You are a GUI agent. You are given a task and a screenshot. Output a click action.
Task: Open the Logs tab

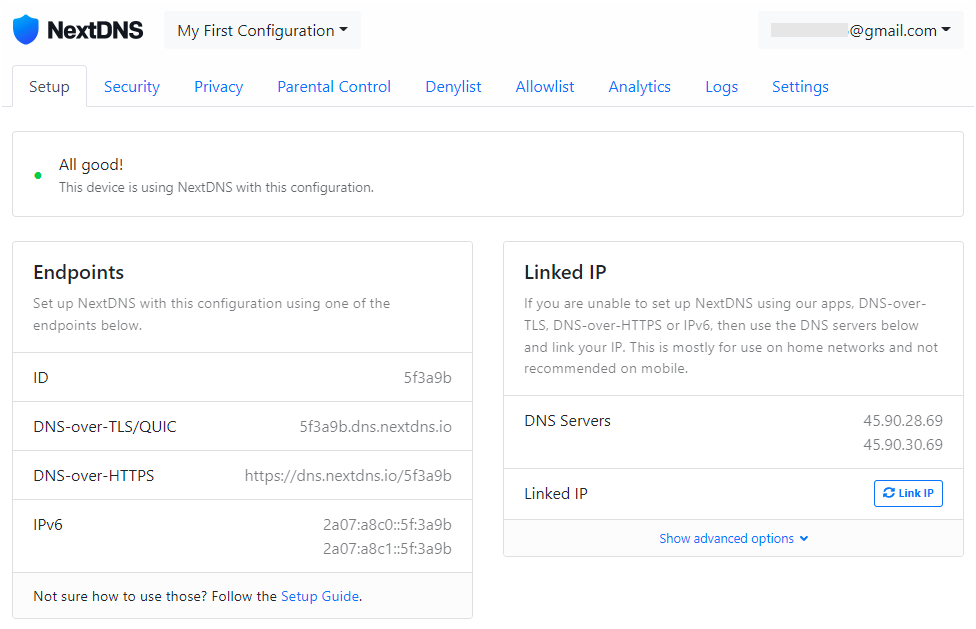pos(721,86)
